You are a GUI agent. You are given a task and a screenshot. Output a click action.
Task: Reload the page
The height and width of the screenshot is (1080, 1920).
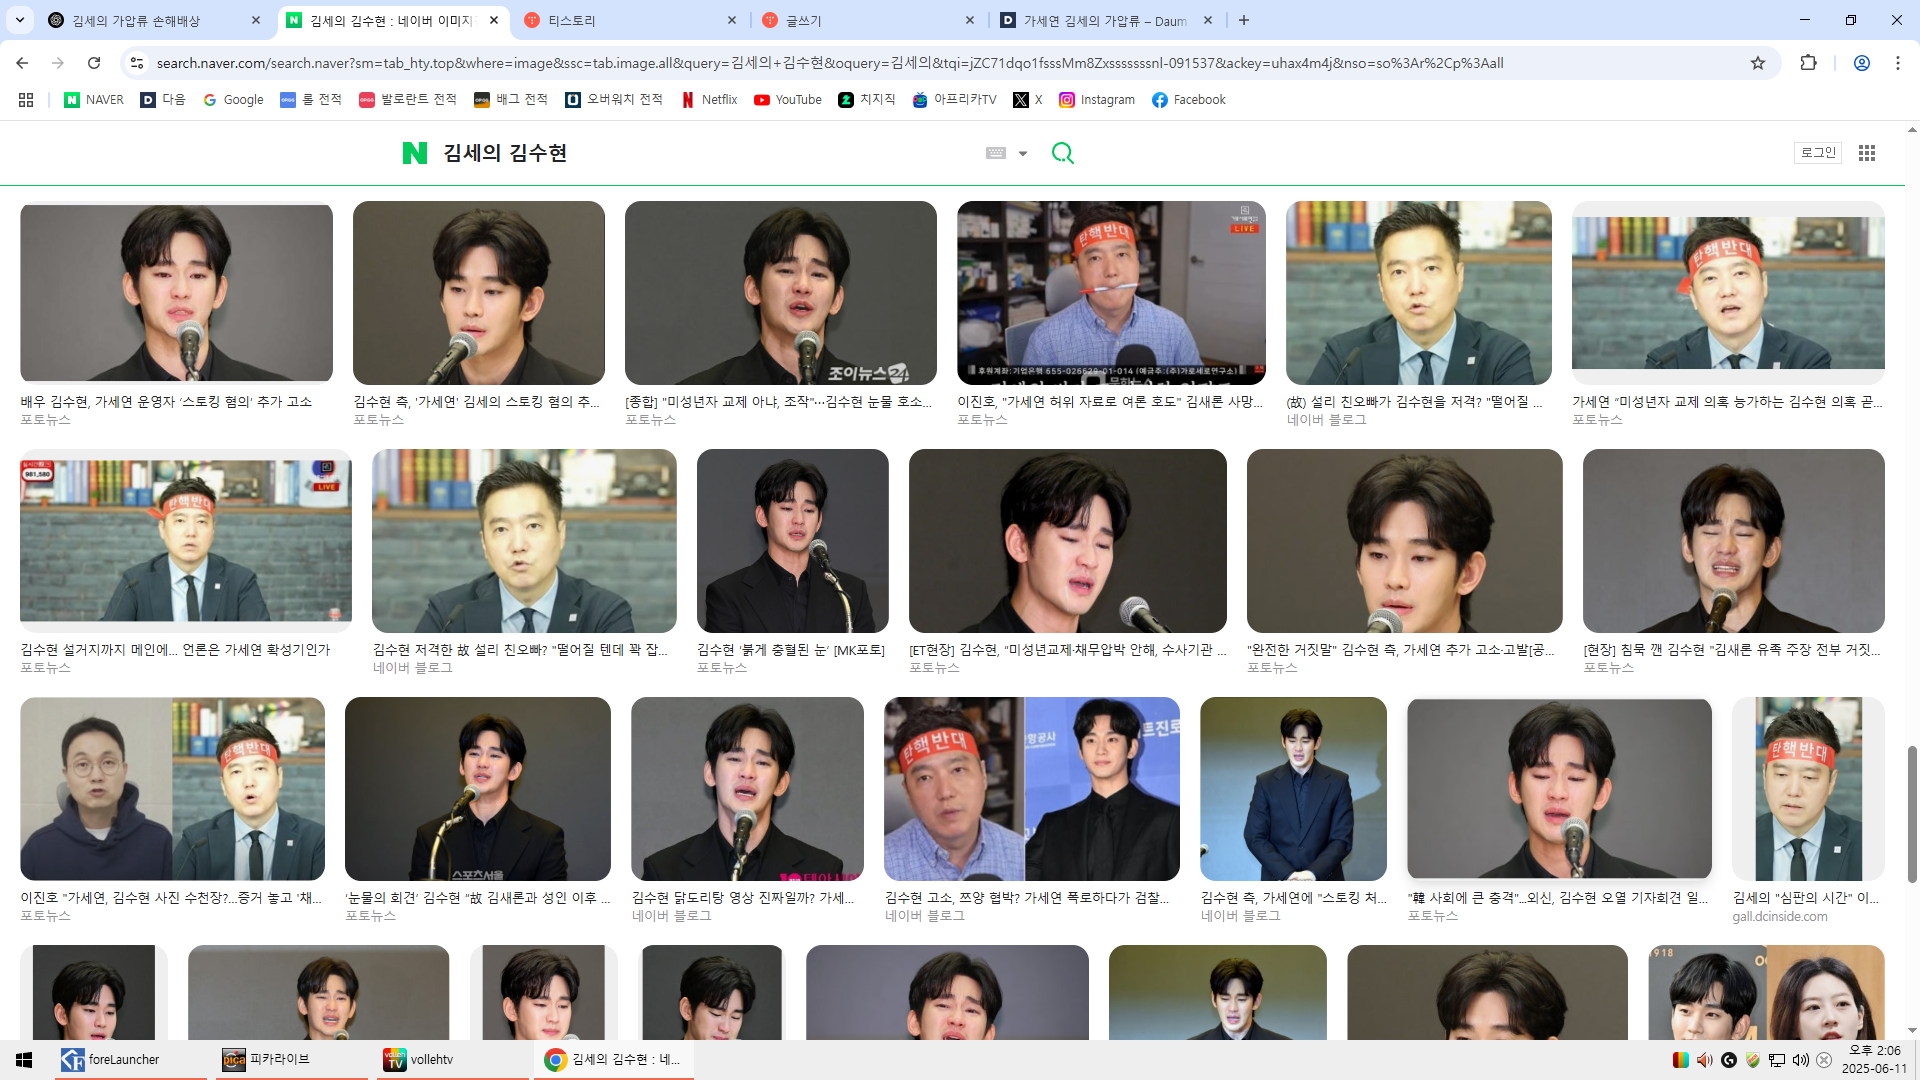pyautogui.click(x=94, y=63)
